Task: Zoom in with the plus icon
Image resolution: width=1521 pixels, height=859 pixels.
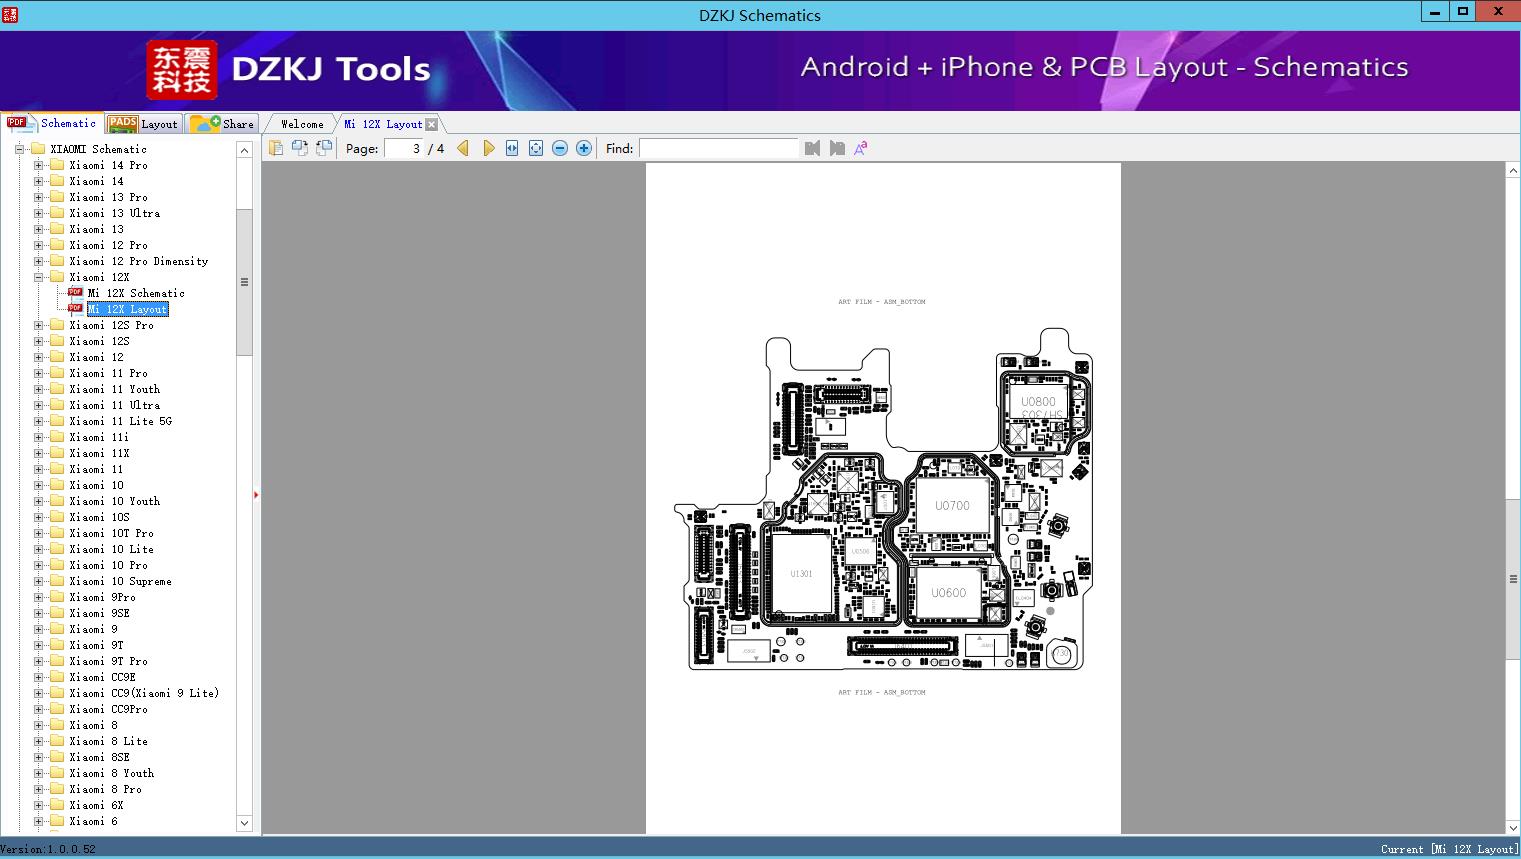Action: (584, 148)
